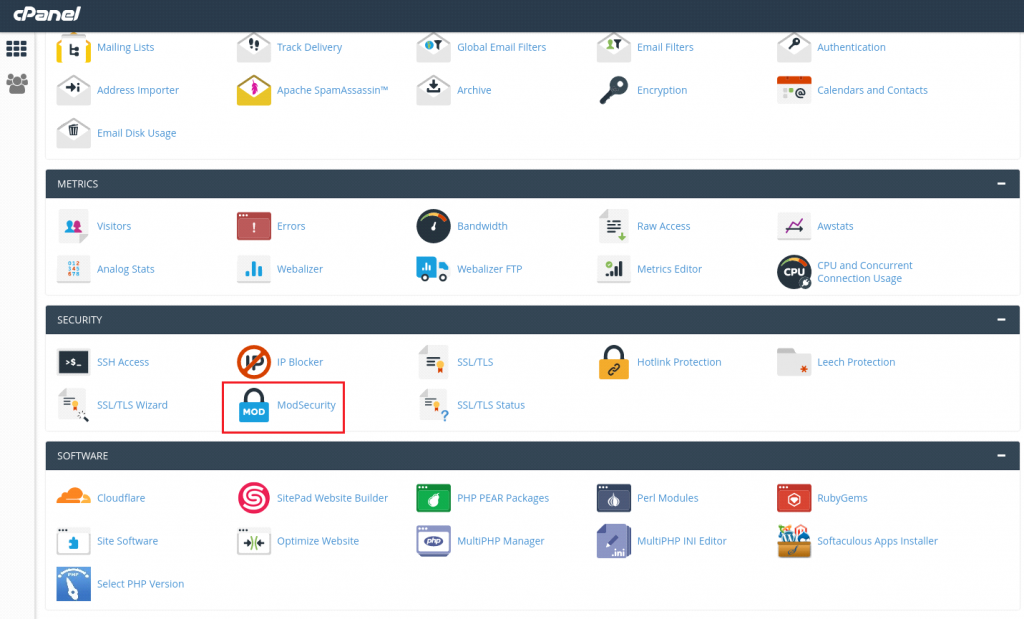1024x619 pixels.
Task: Click the SSL/TLS Status icon
Action: tap(434, 405)
